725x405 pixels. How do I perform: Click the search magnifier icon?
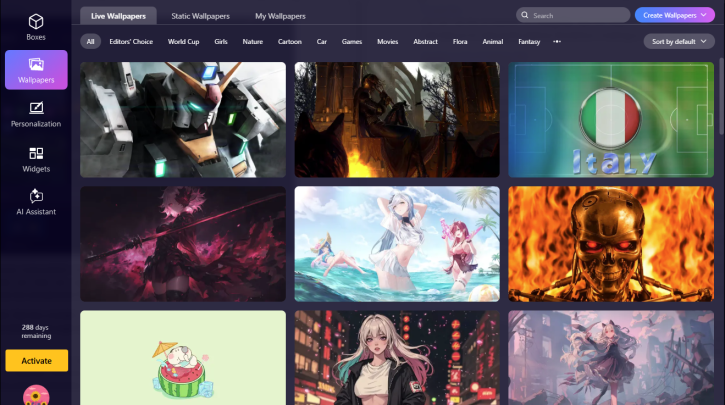[525, 15]
